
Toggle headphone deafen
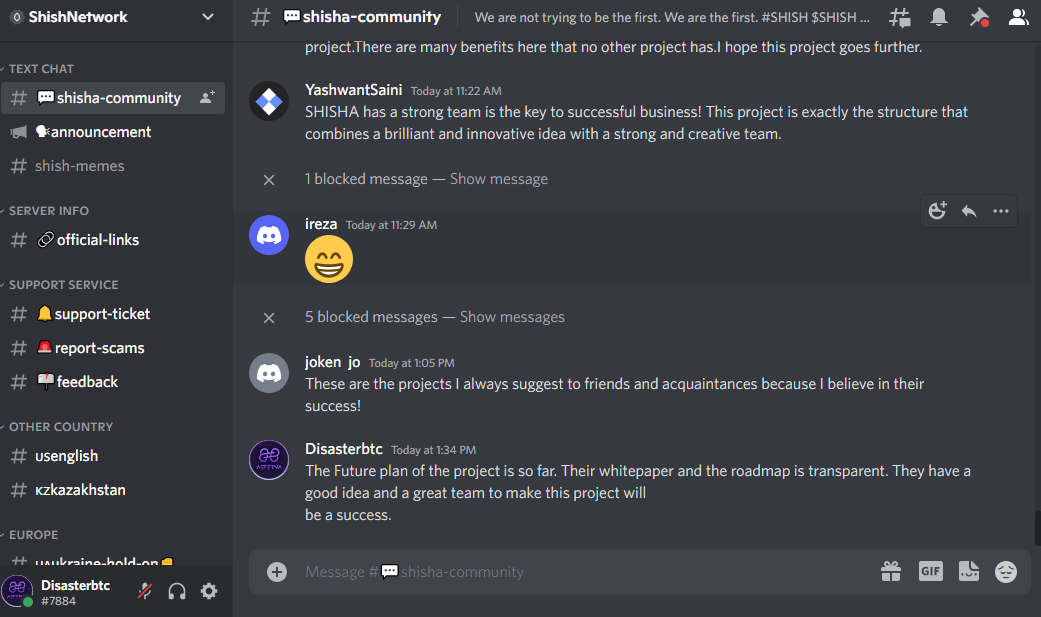tap(177, 590)
